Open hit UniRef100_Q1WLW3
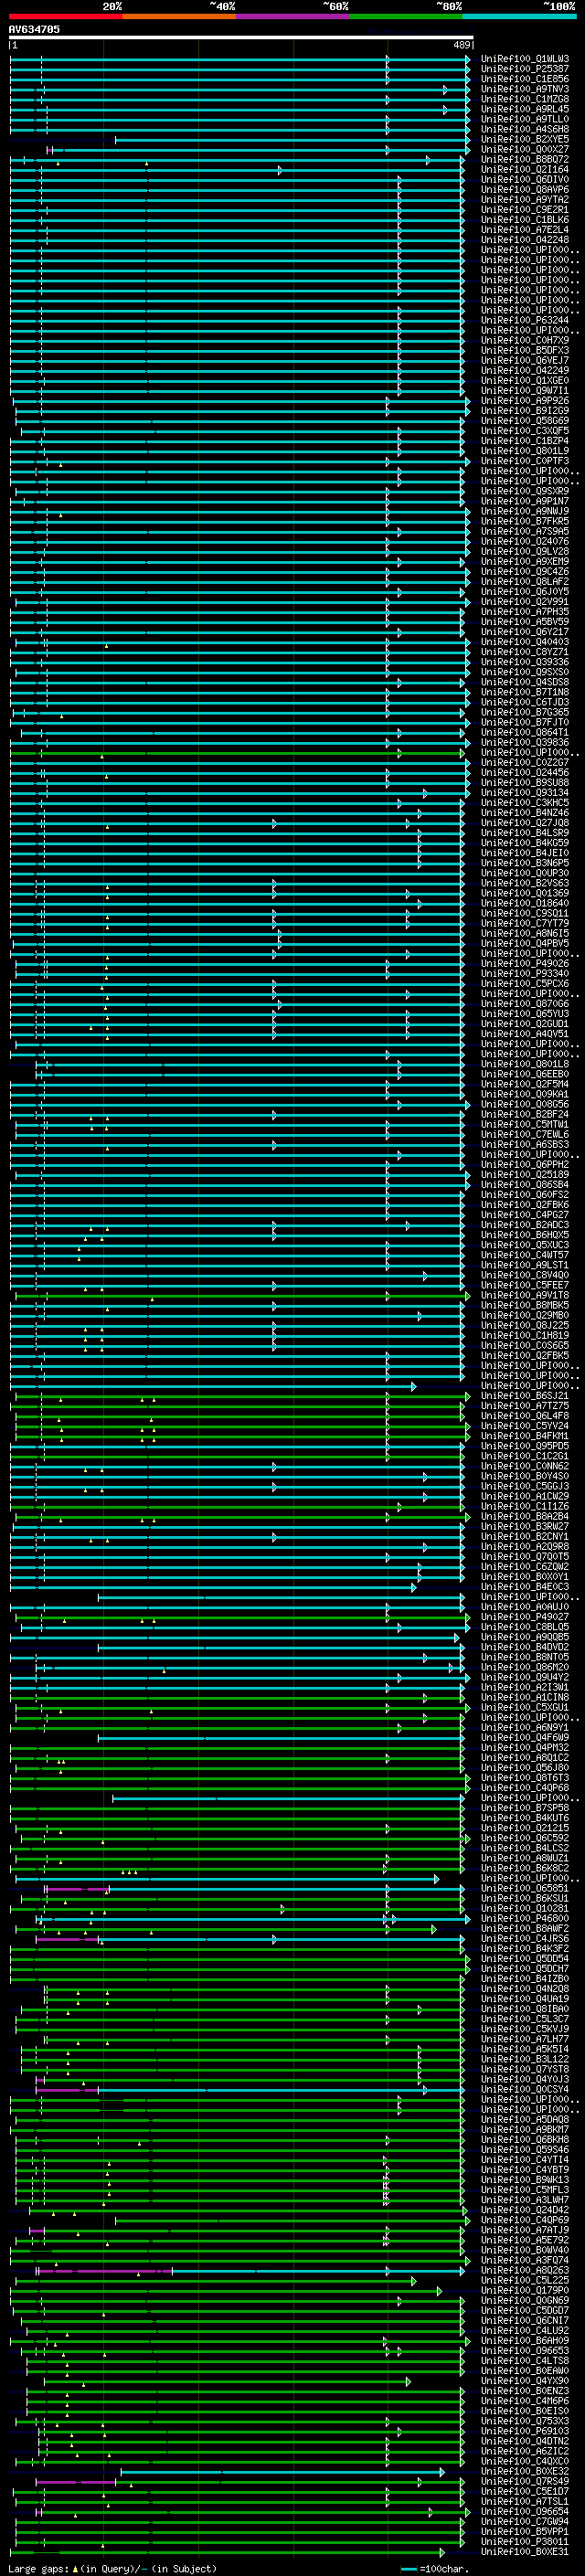The image size is (585, 2576). coord(525,59)
